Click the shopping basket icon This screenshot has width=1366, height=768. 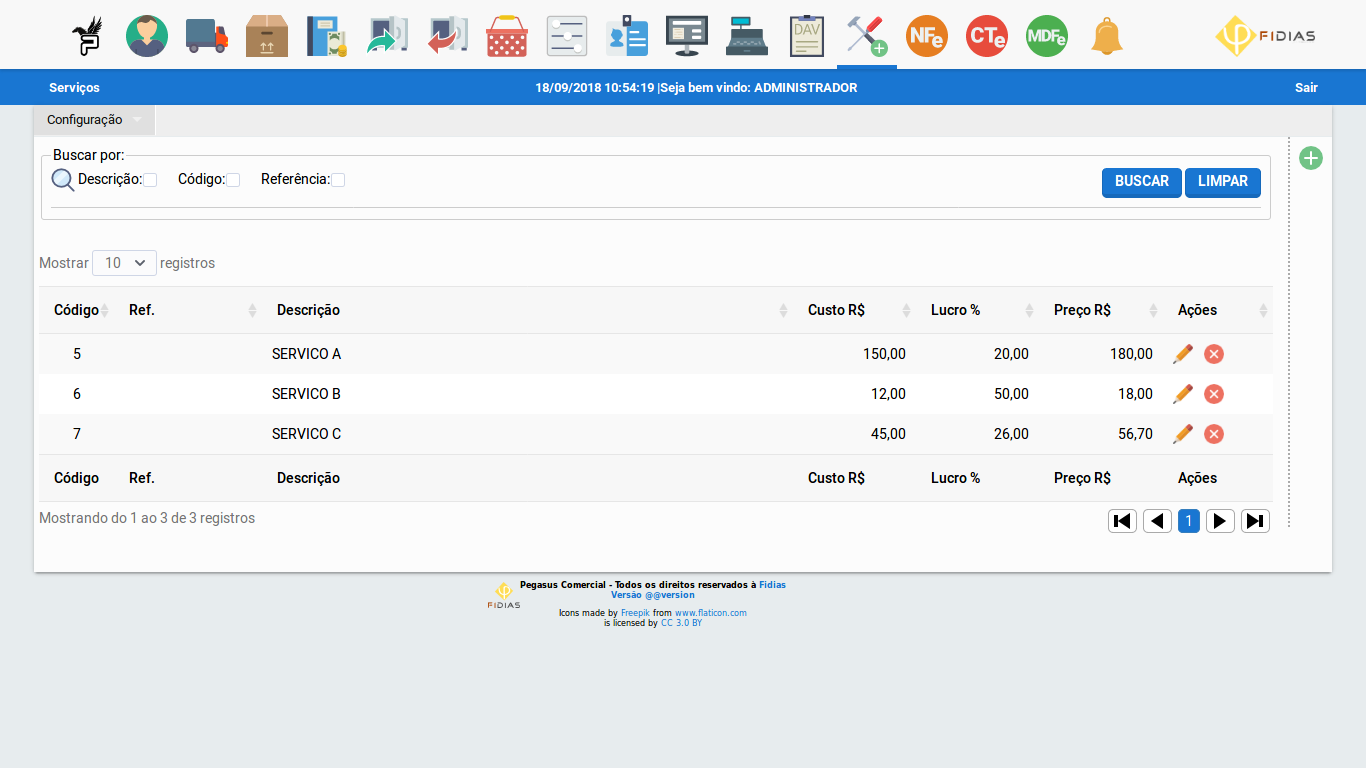pyautogui.click(x=507, y=36)
